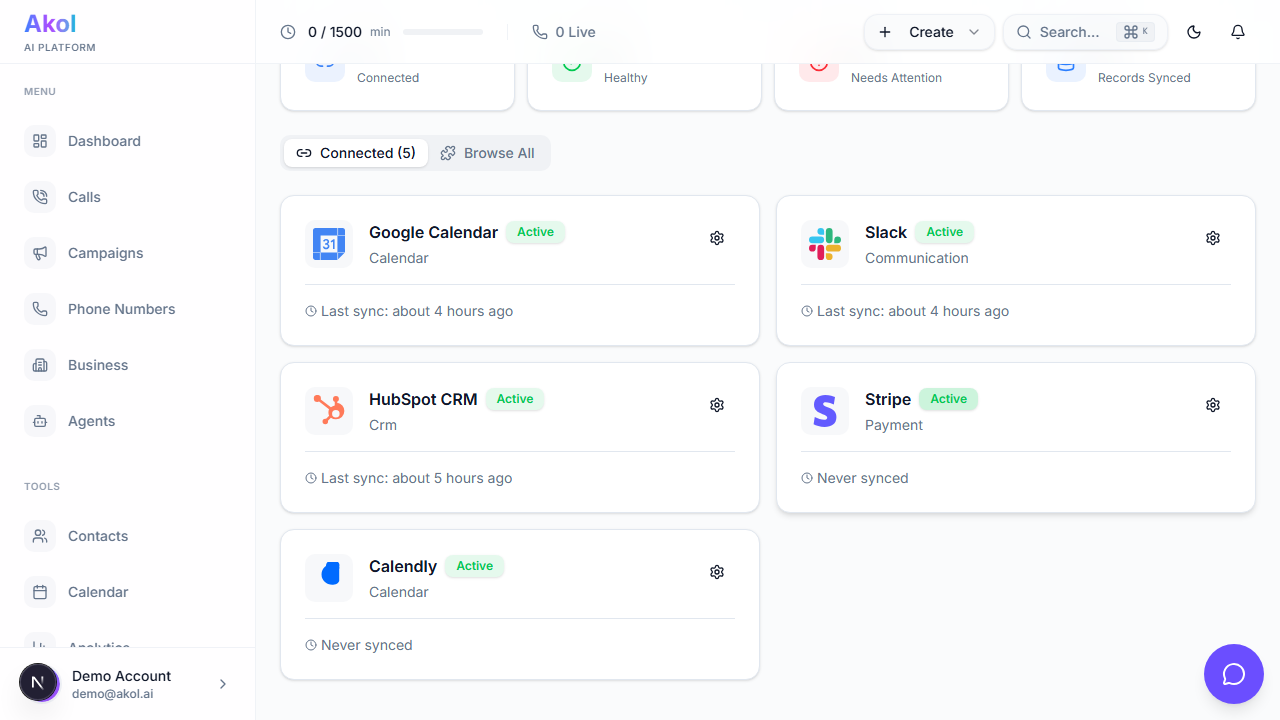Click the minutes usage progress bar
1280x720 pixels.
(442, 31)
